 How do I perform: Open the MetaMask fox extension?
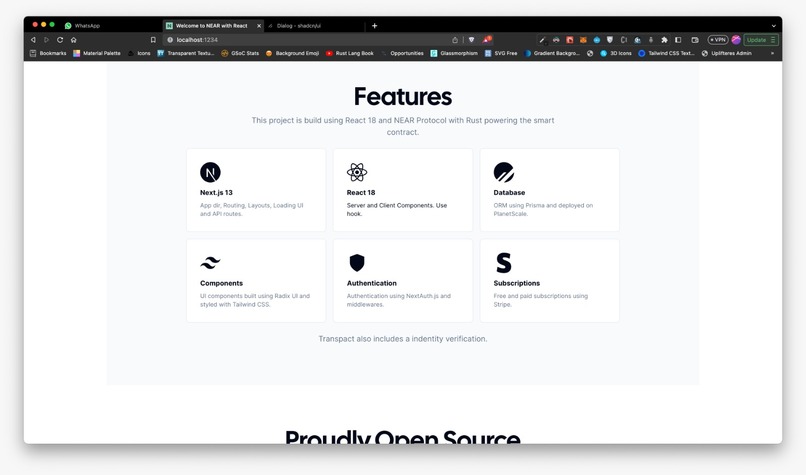click(x=583, y=40)
